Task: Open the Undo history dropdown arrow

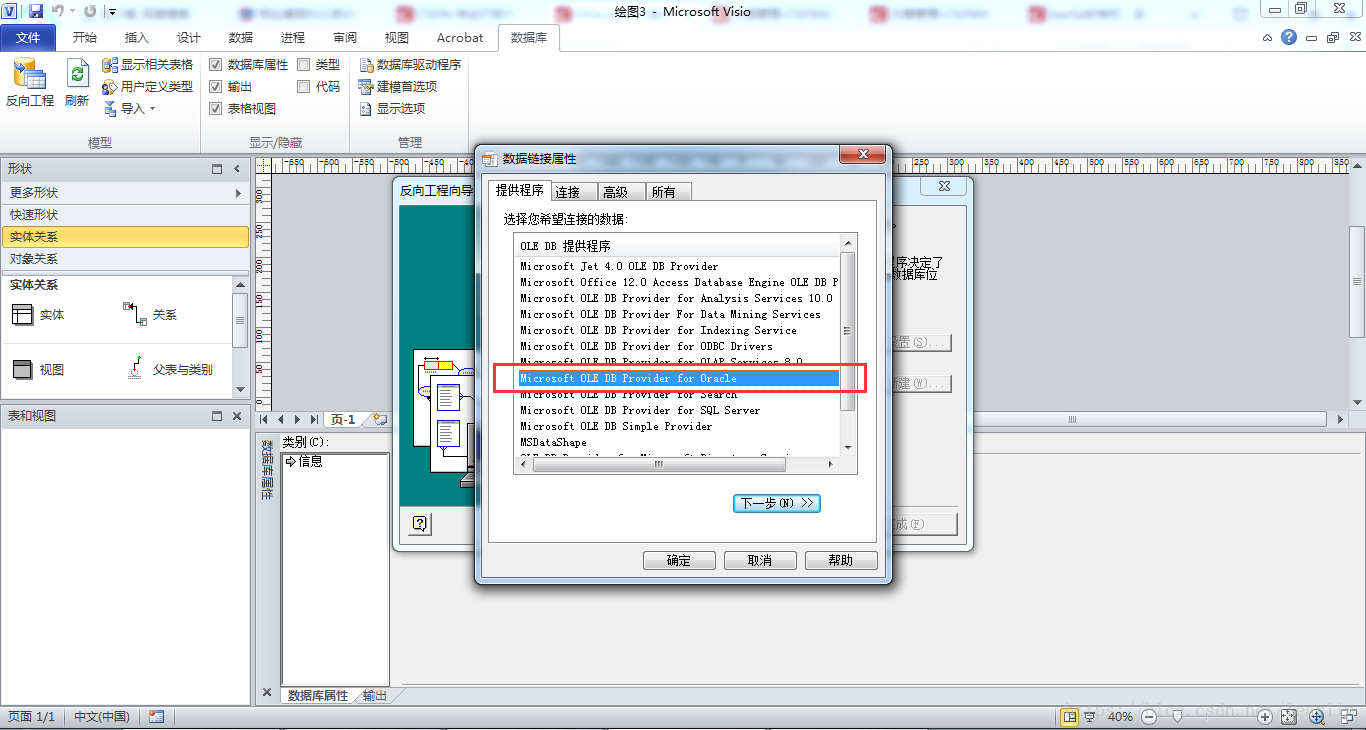Action: click(72, 12)
